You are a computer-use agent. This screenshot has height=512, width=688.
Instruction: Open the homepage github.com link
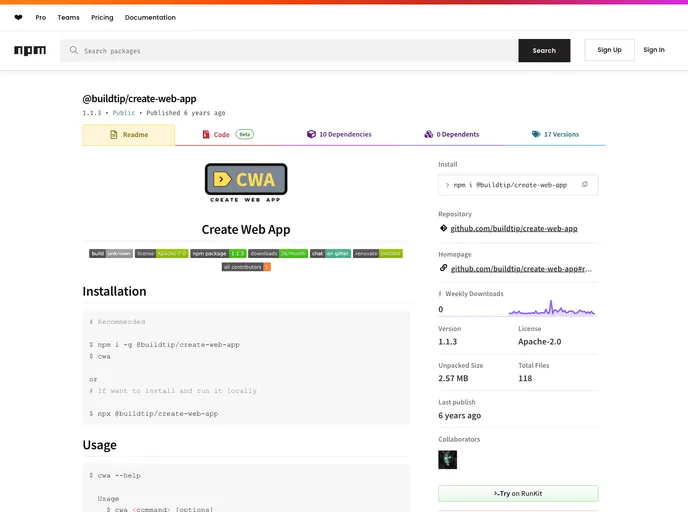coord(521,269)
